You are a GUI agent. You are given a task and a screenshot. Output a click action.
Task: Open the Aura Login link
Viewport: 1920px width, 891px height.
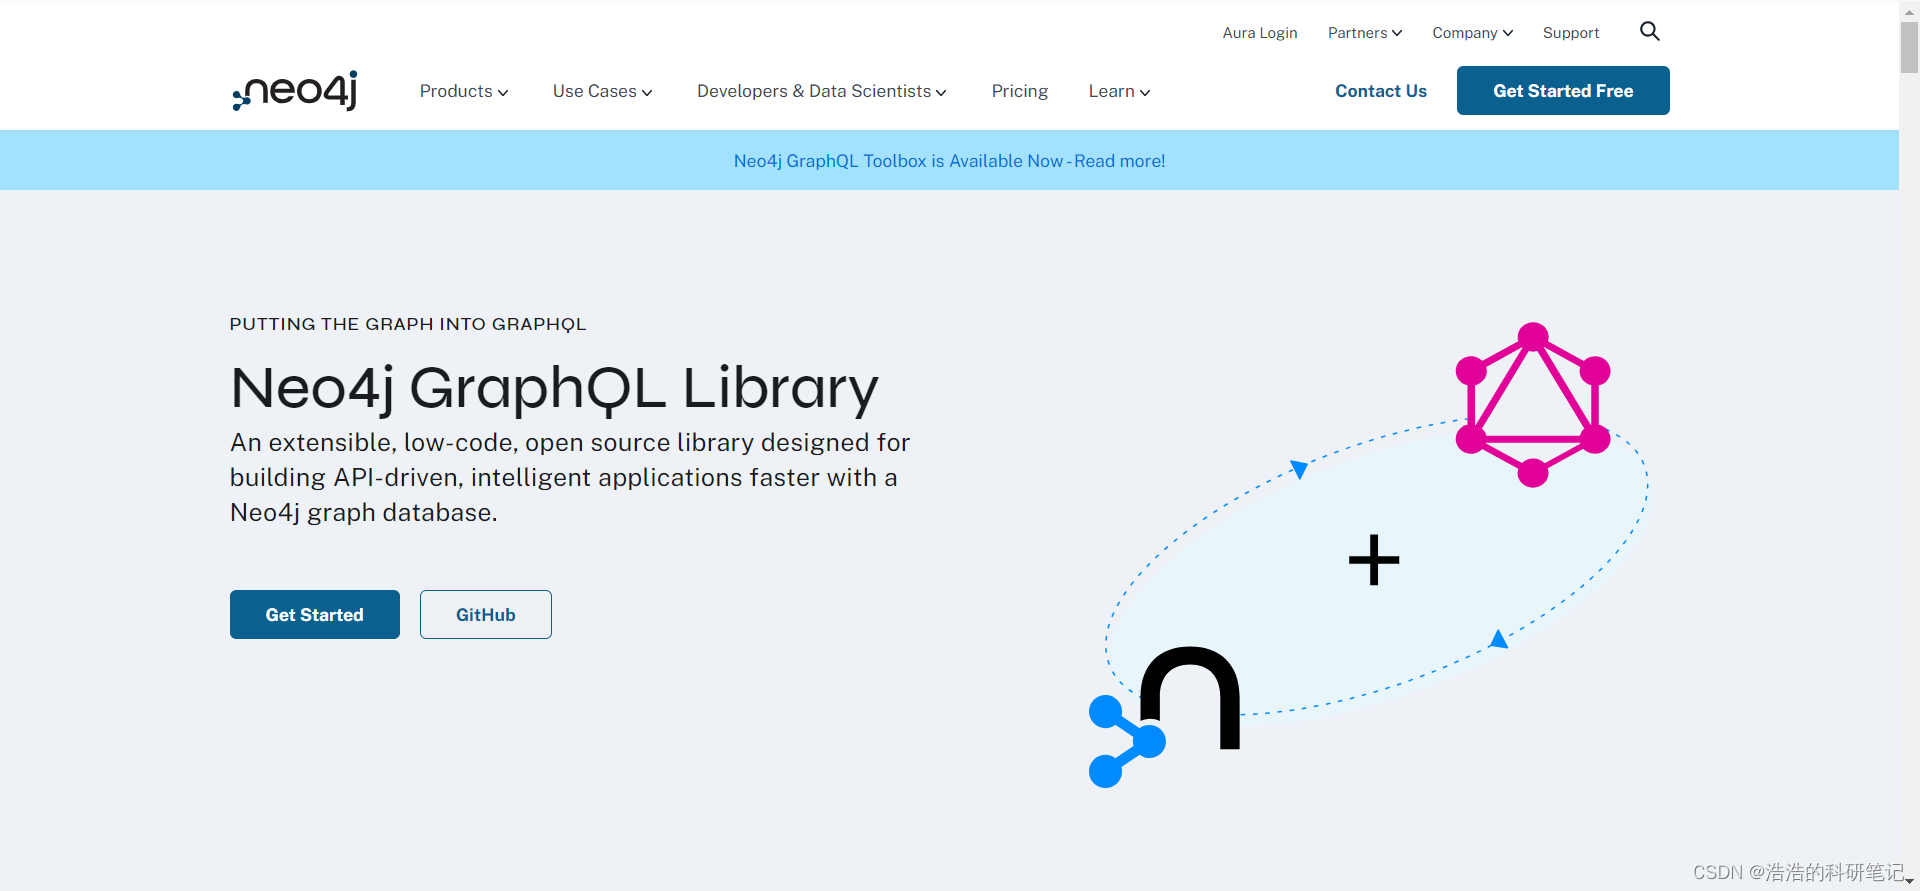1260,33
